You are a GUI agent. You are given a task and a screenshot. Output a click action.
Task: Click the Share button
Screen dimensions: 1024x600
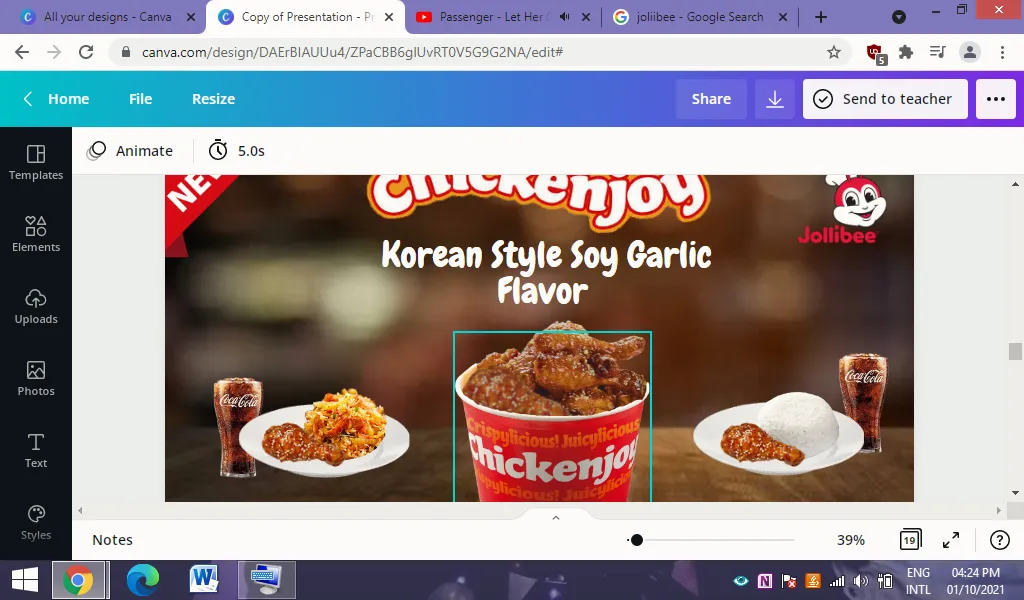coord(711,99)
